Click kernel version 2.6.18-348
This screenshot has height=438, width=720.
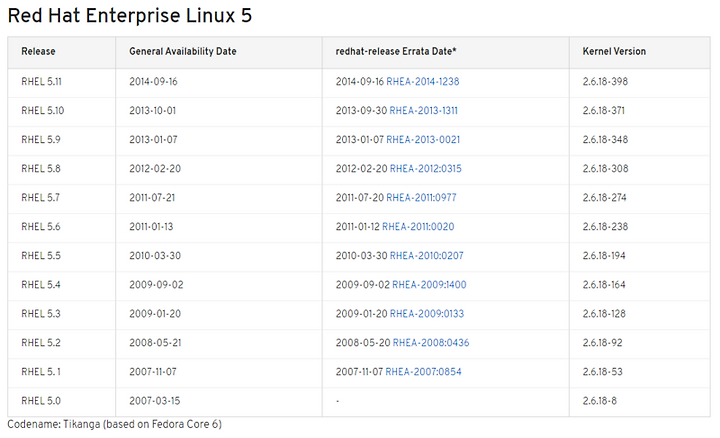point(605,140)
